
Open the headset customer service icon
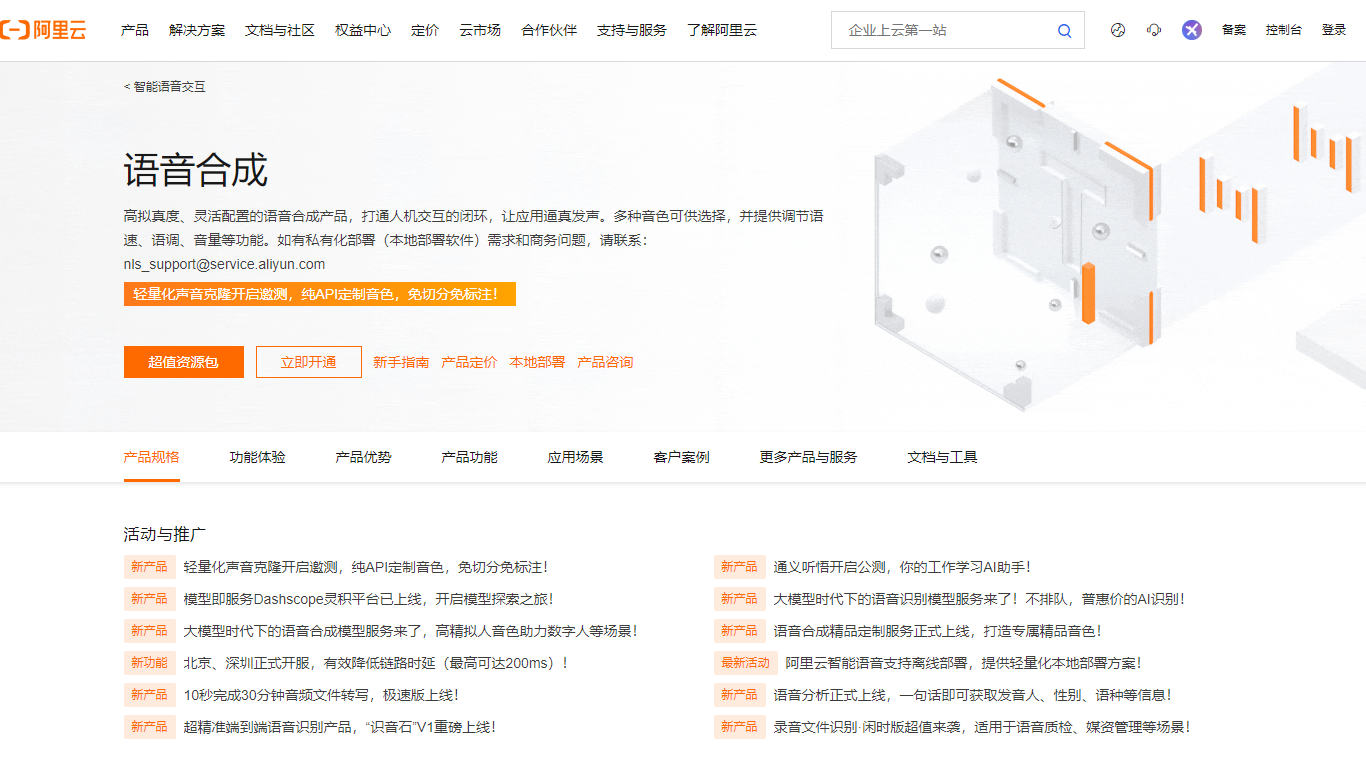click(x=1154, y=30)
